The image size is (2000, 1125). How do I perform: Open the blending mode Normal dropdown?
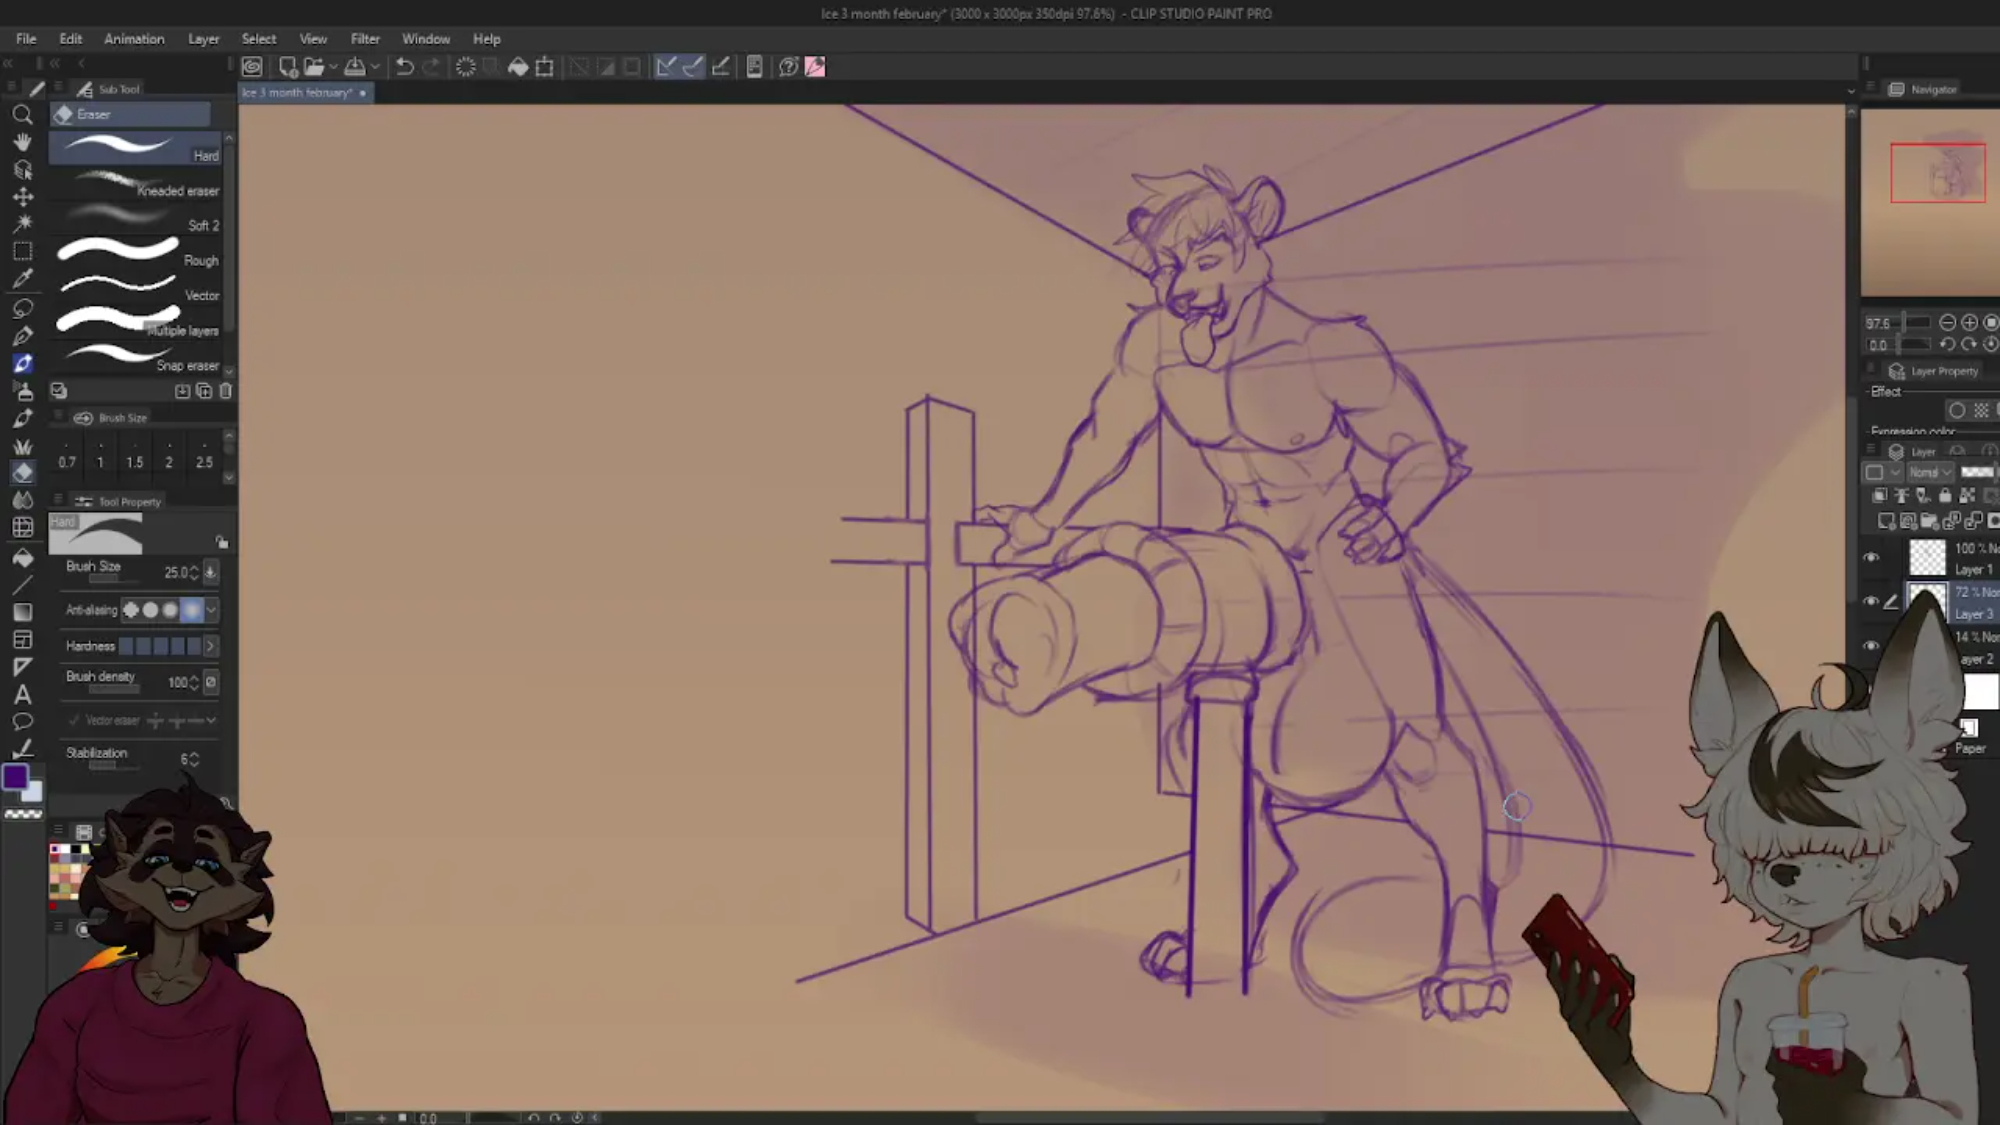pos(1930,472)
